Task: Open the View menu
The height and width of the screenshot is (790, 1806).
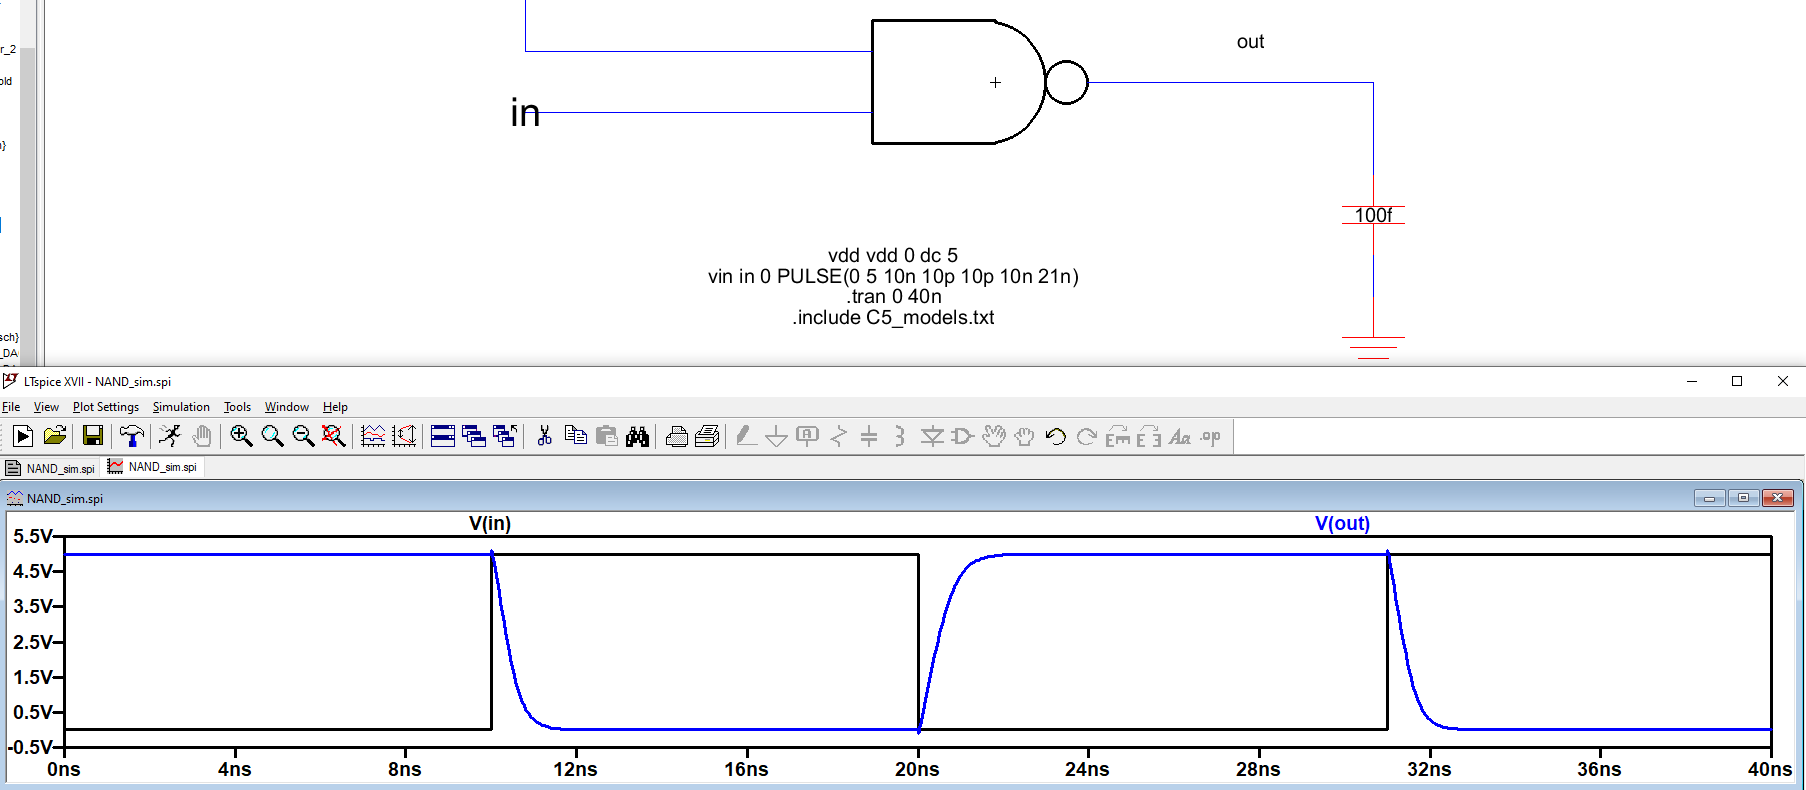Action: click(46, 407)
